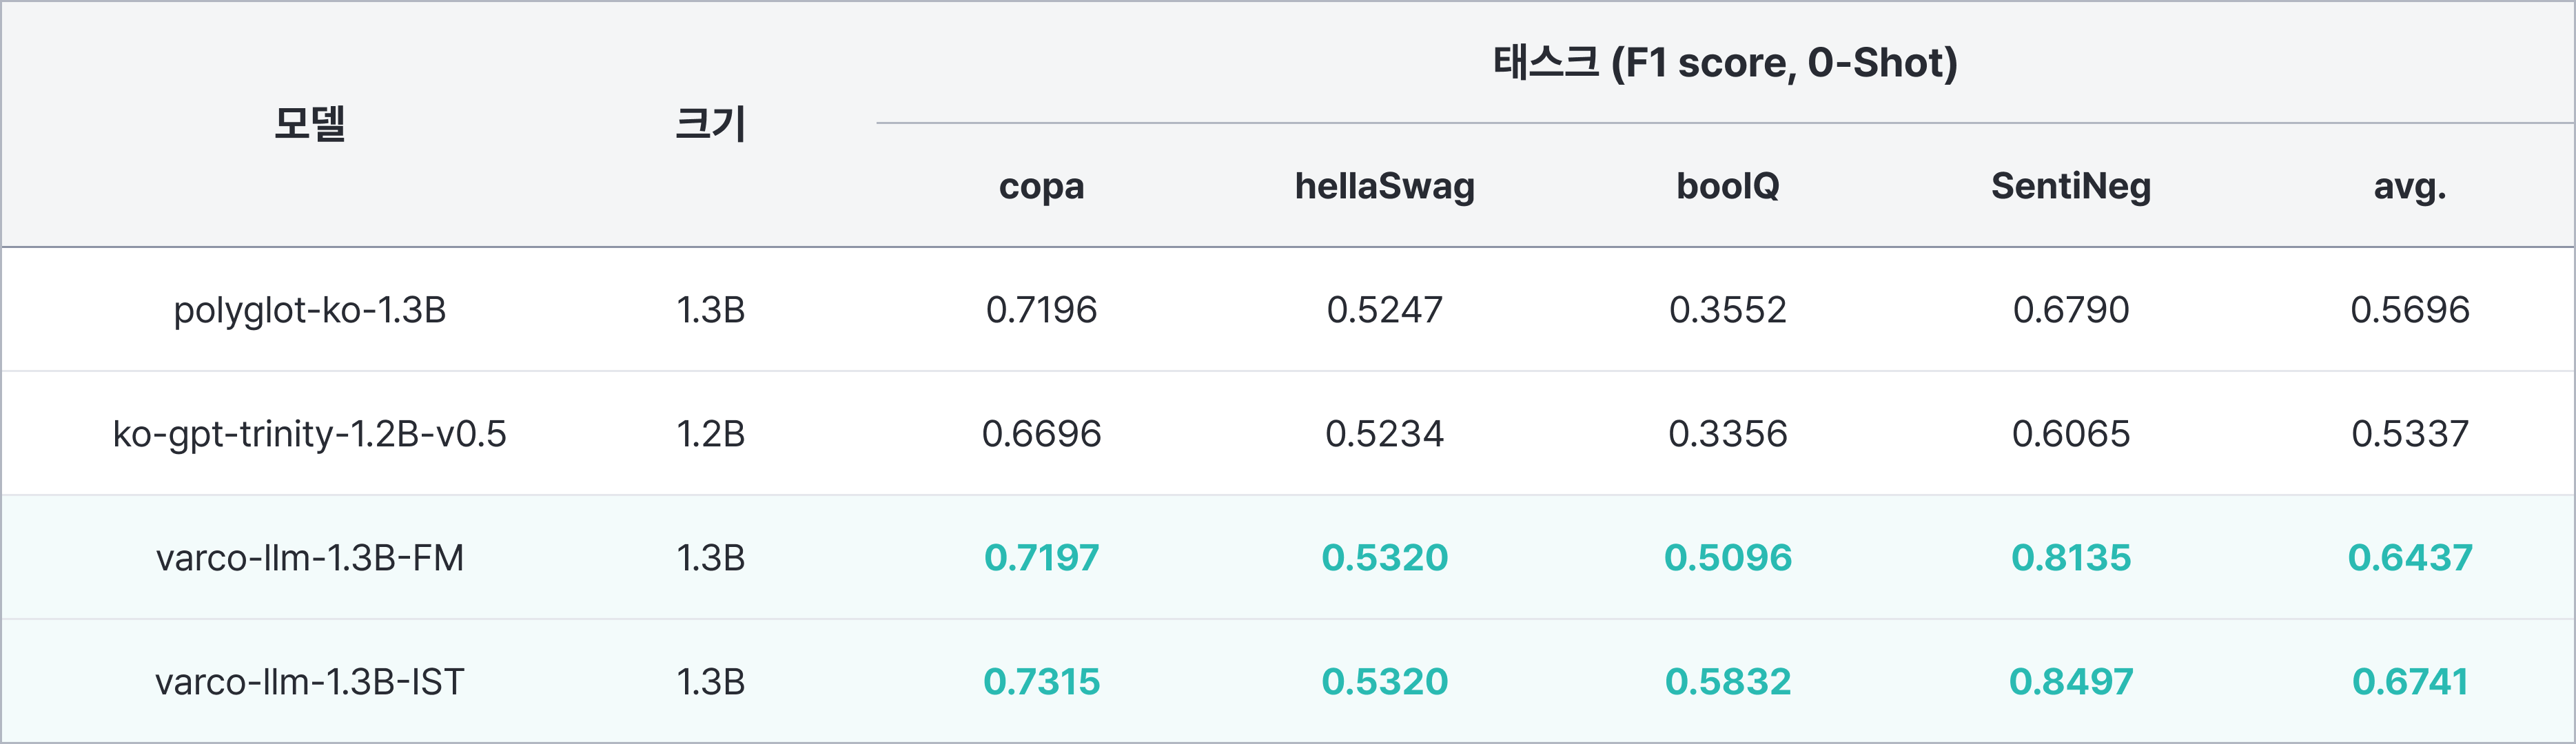Click polyglot-ko copa score 0.7196
This screenshot has width=2576, height=744.
[x=1041, y=310]
